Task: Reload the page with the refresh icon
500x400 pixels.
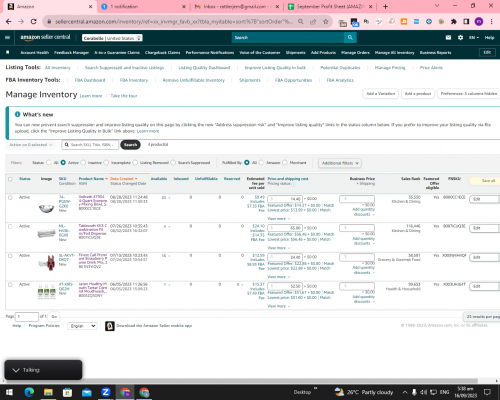Action: (x=33, y=22)
